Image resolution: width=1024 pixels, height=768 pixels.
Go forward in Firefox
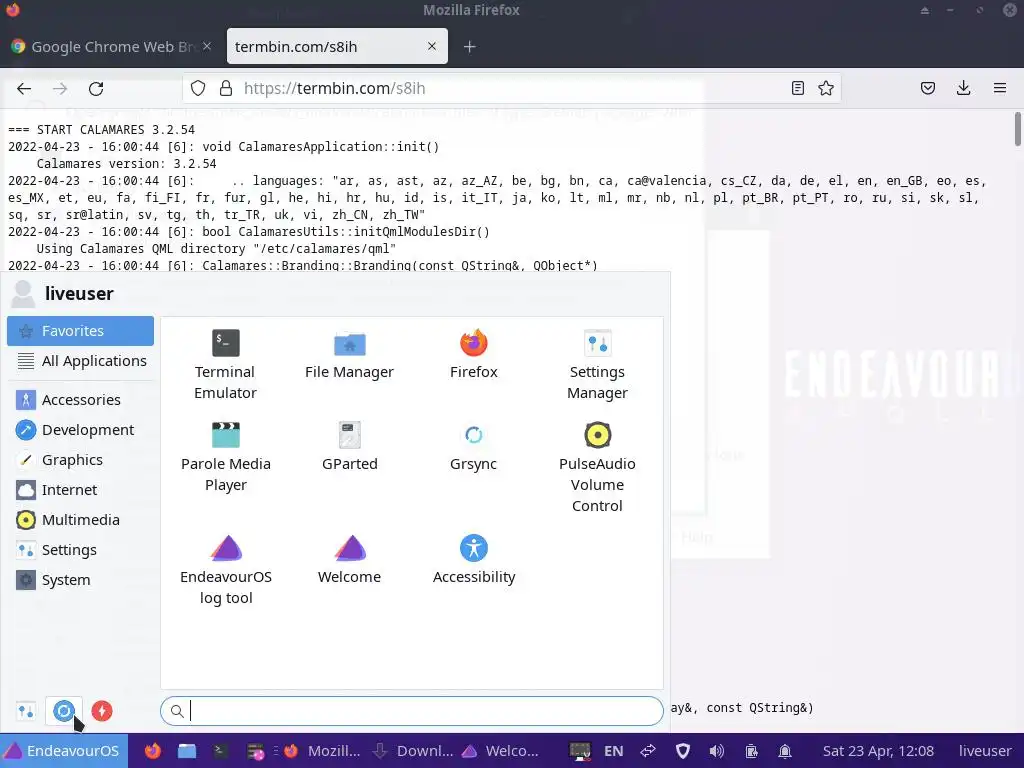pos(60,89)
